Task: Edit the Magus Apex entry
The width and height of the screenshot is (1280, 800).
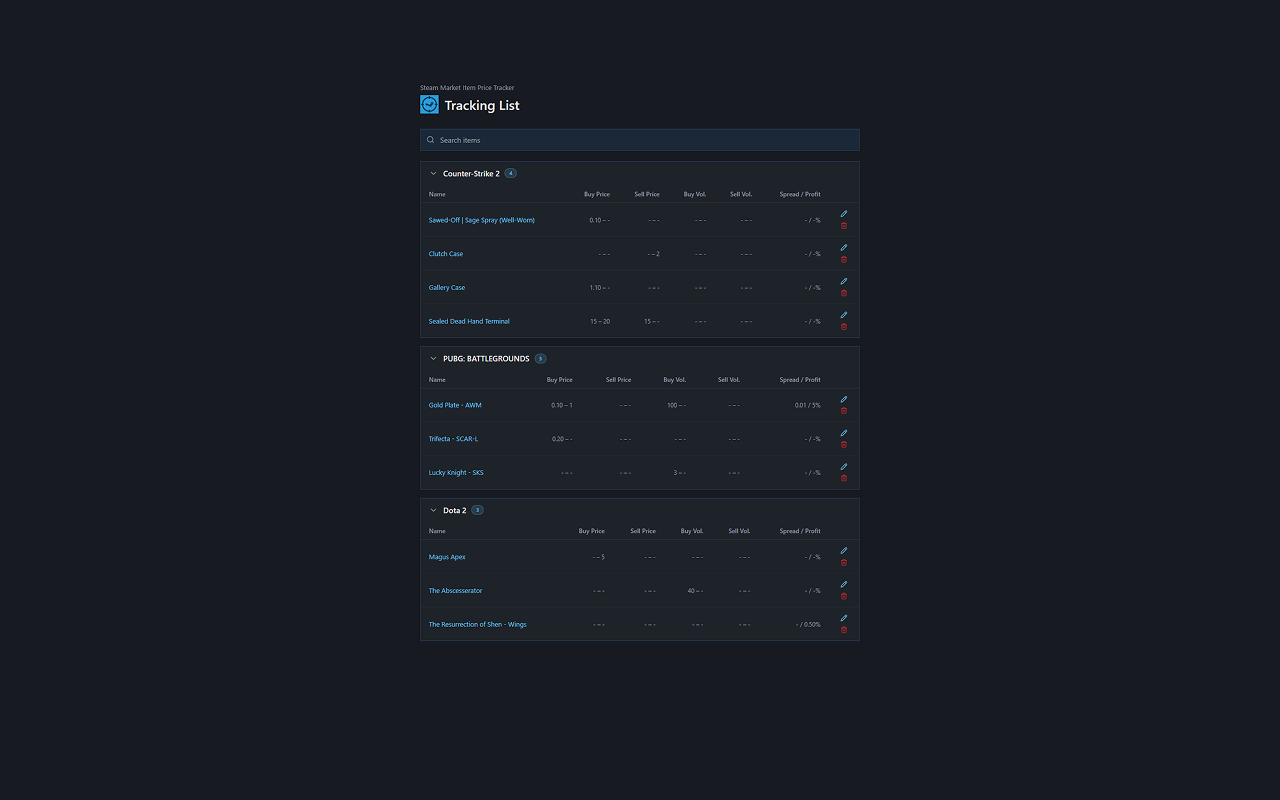Action: click(844, 551)
